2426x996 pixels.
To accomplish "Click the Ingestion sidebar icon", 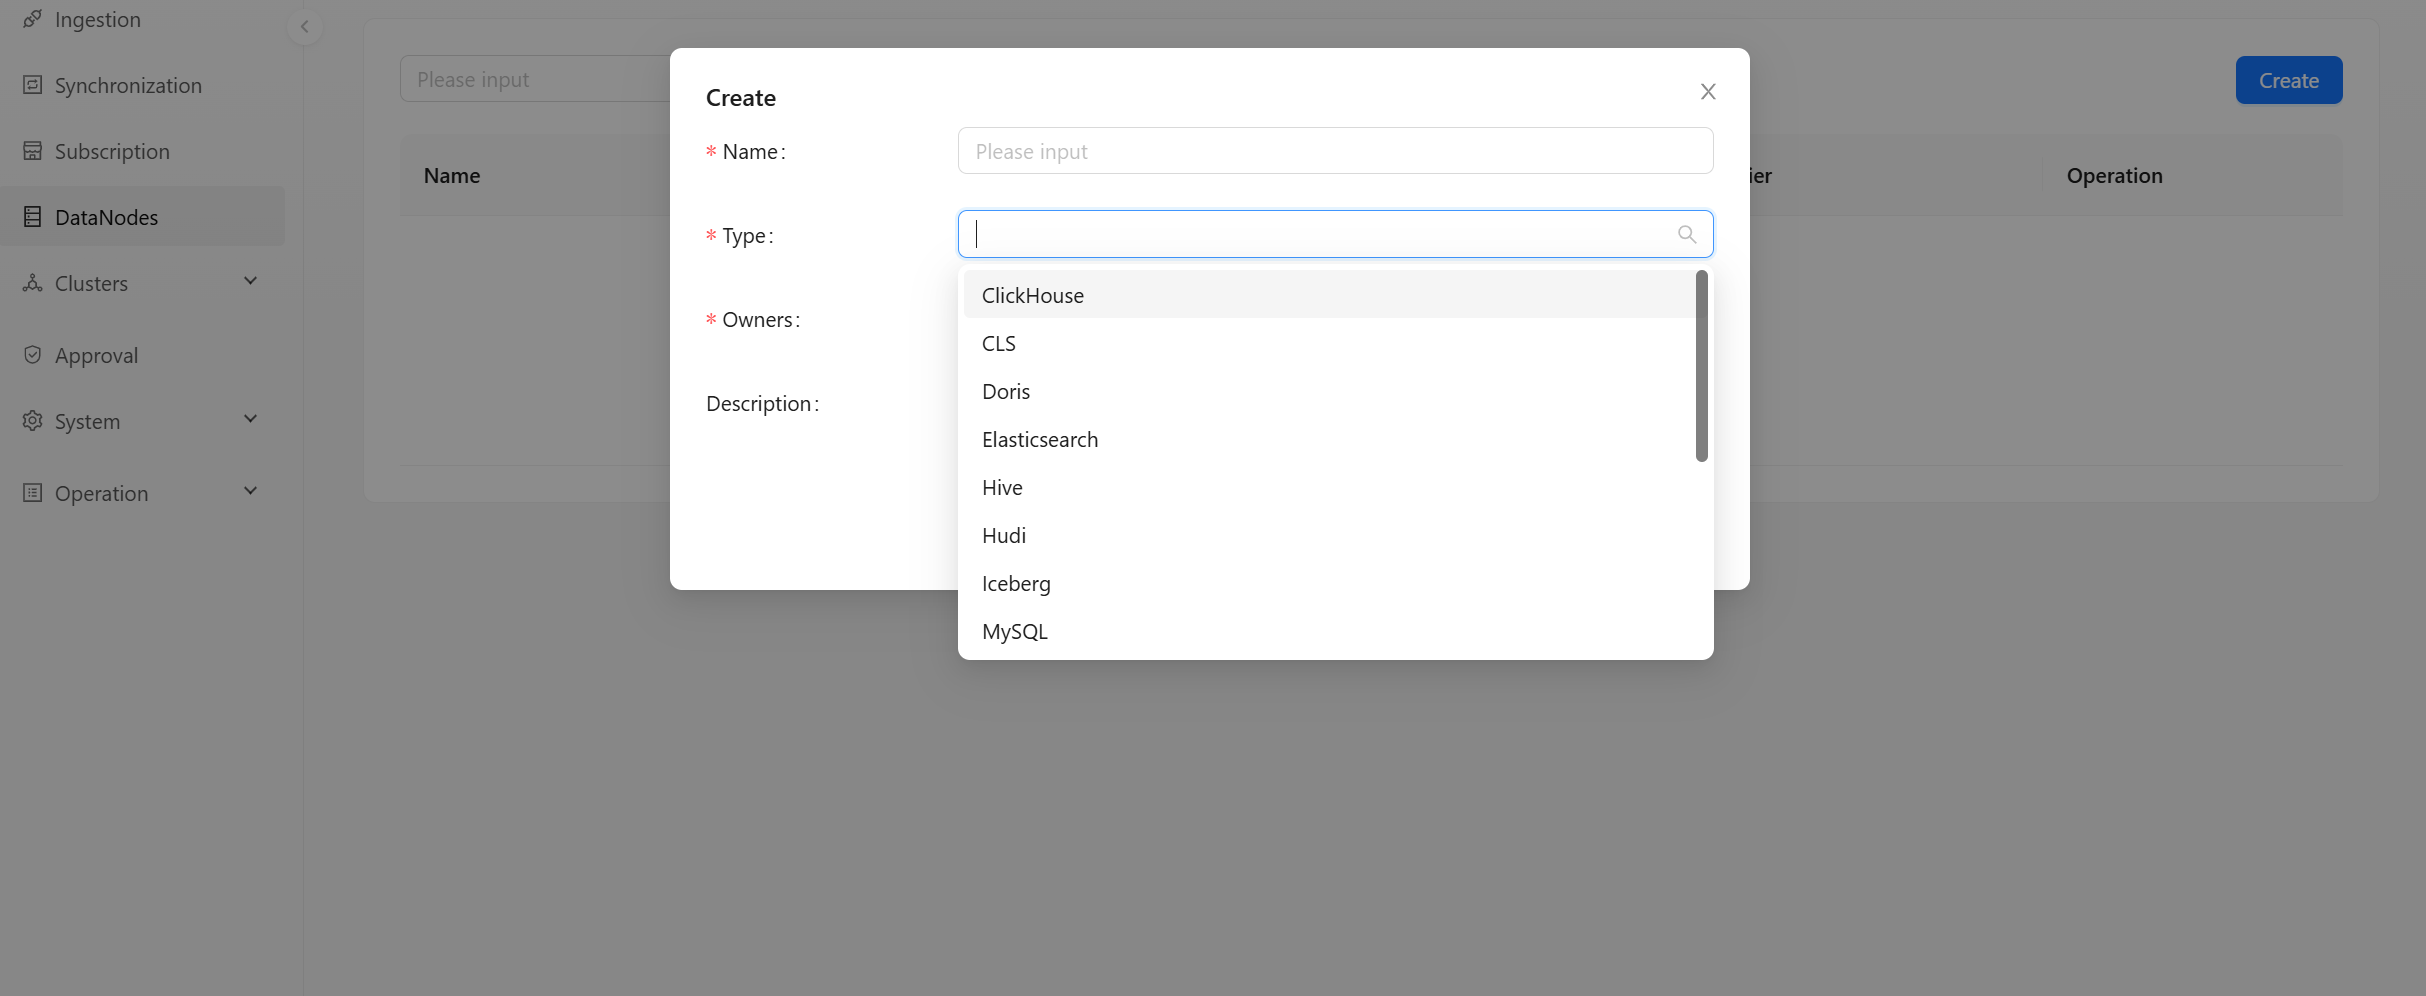I will pyautogui.click(x=32, y=19).
